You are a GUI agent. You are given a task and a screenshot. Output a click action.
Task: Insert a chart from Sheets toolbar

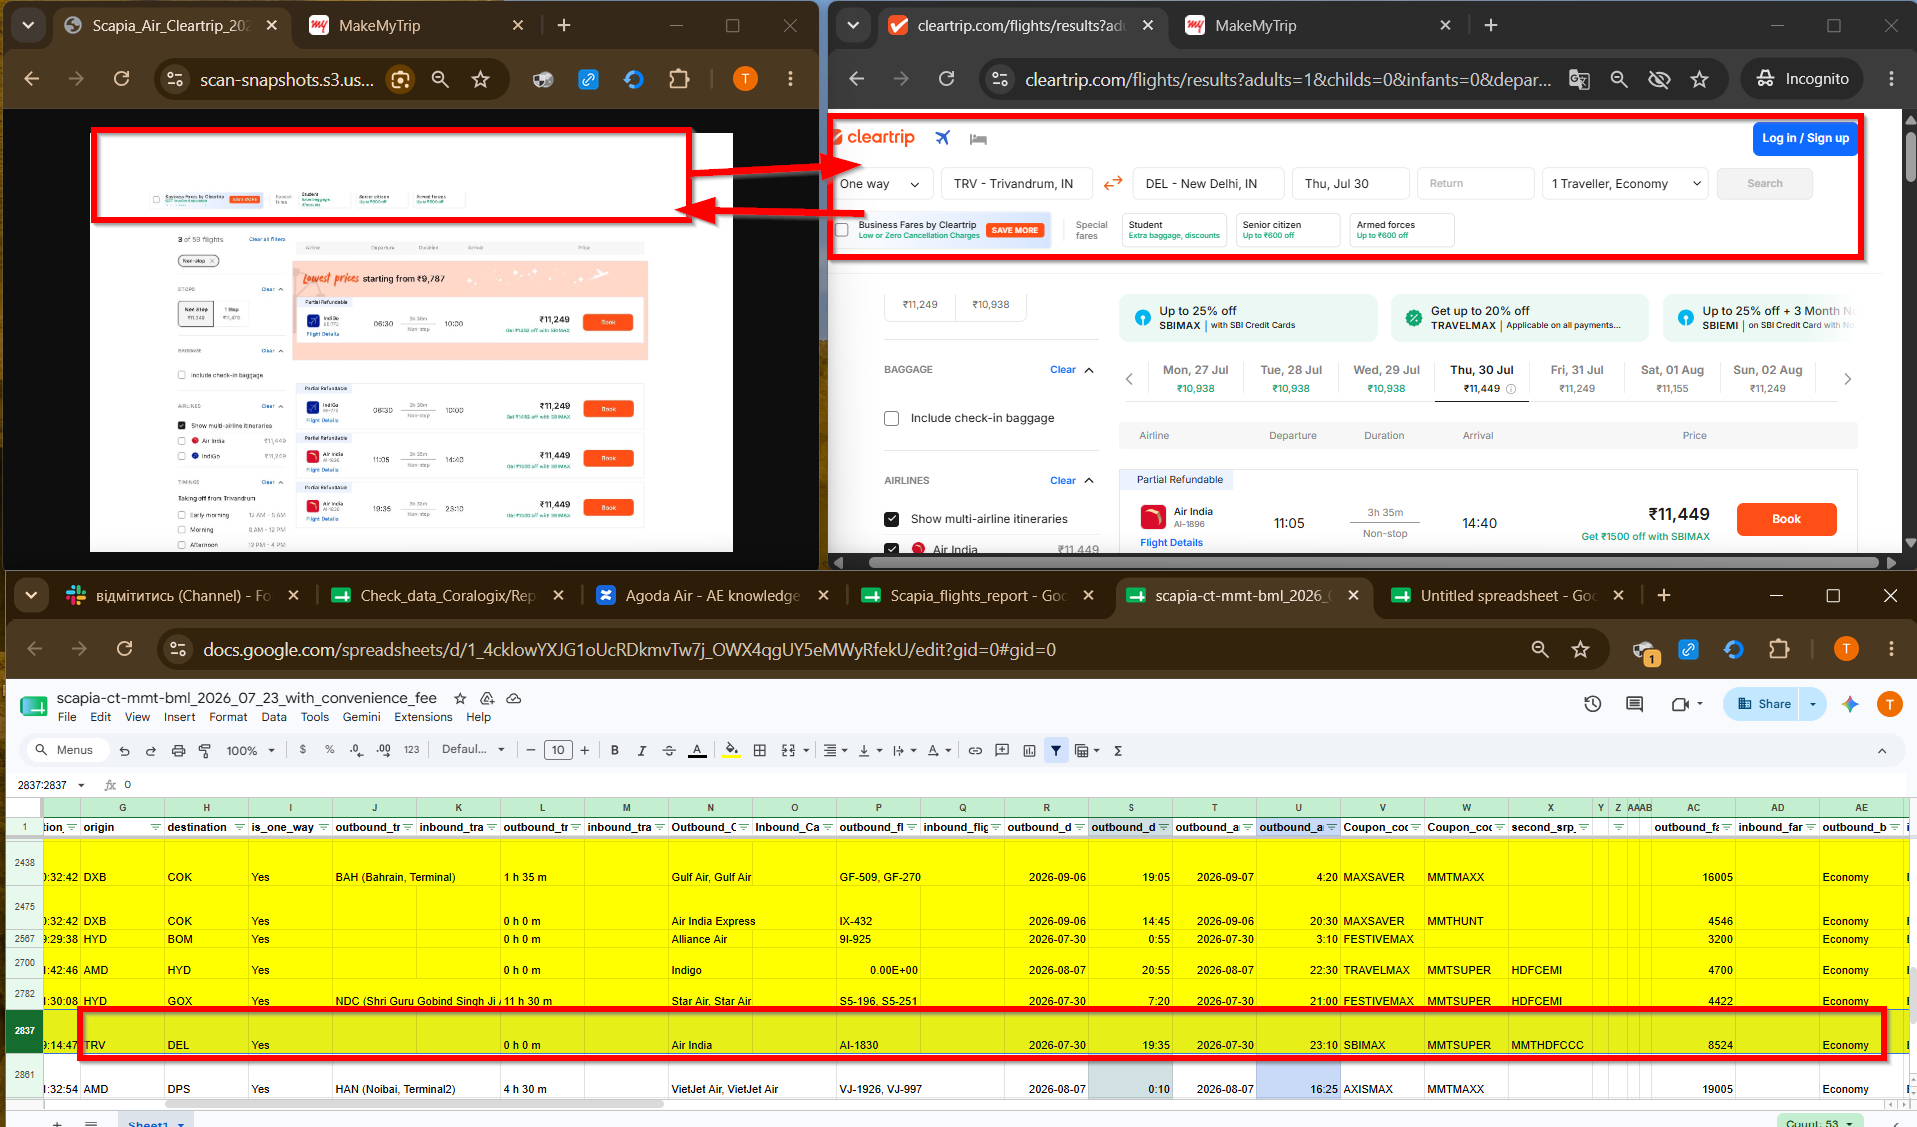coord(1029,750)
